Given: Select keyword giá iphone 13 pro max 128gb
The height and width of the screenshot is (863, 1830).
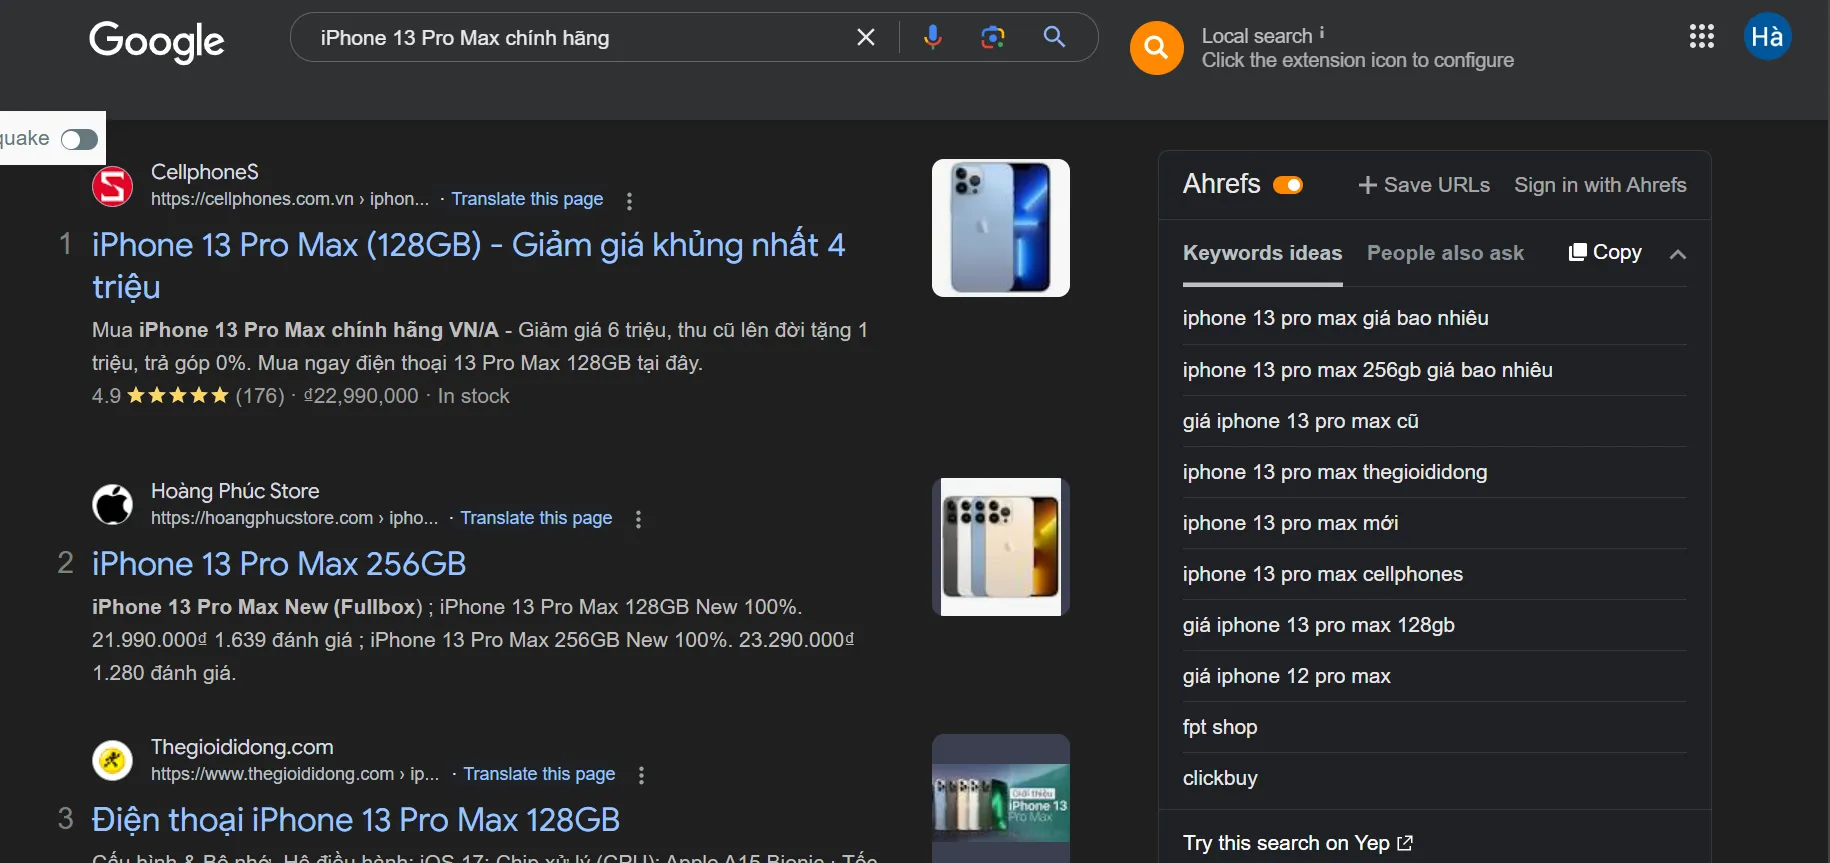Looking at the screenshot, I should point(1318,625).
